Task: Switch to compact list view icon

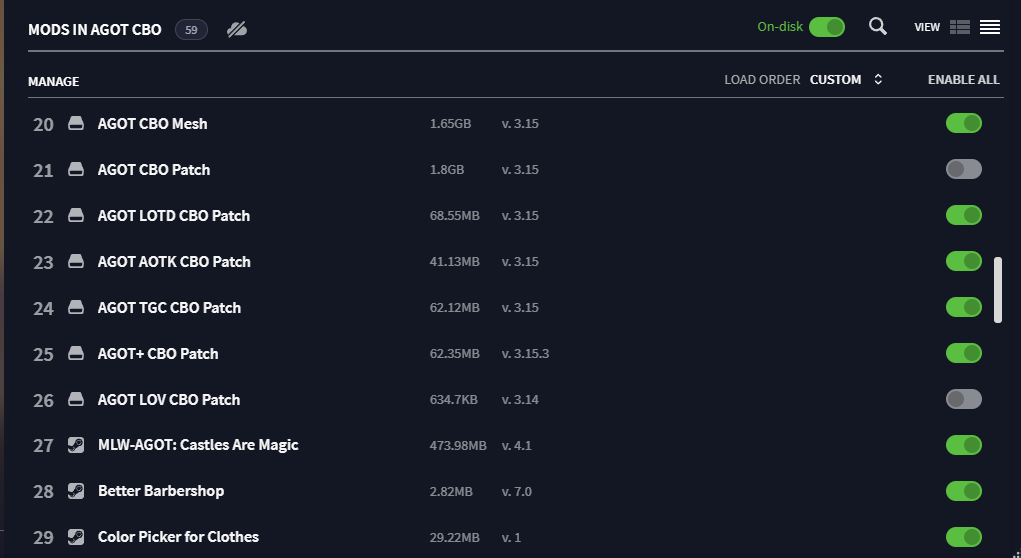Action: click(x=990, y=27)
